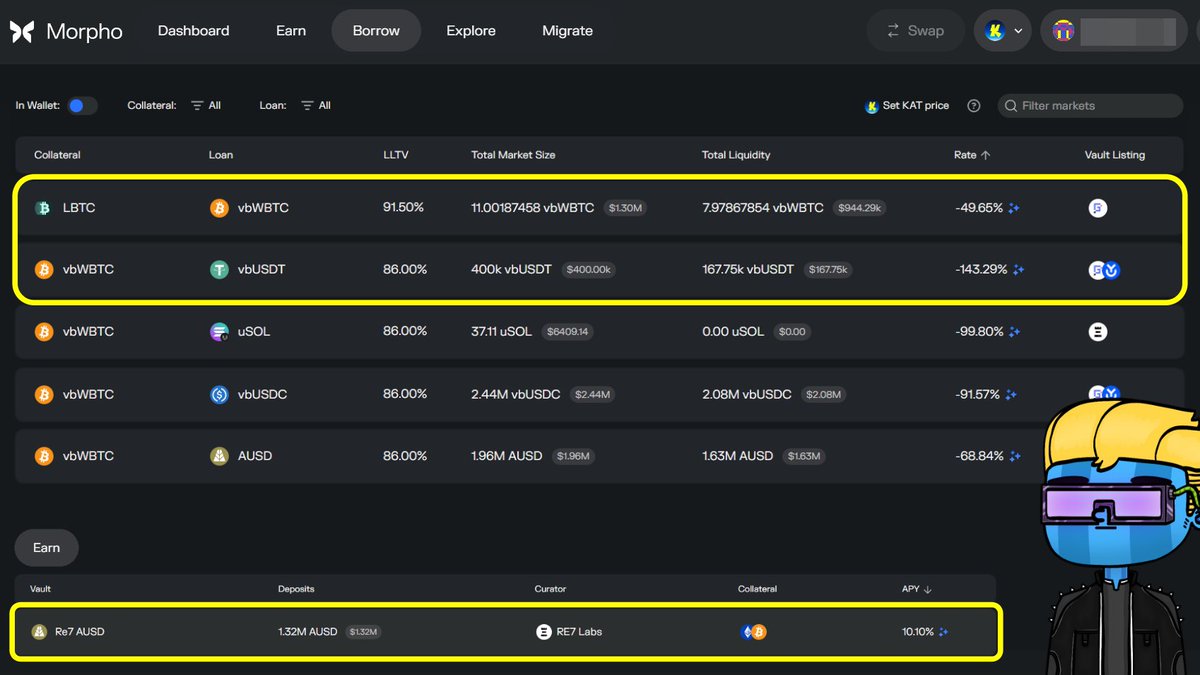Click 167.75k vbUSDT liquidity value
The width and height of the screenshot is (1200, 675).
[748, 269]
